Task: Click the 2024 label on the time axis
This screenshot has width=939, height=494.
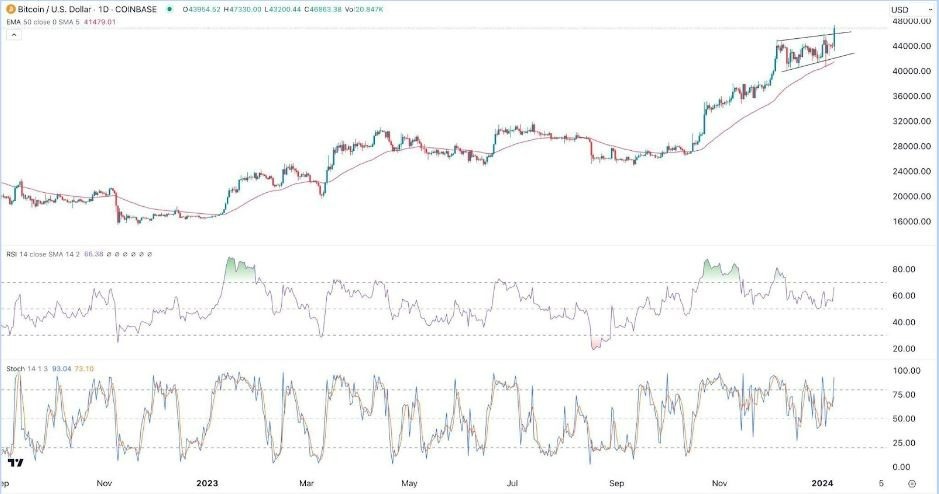Action: (822, 483)
